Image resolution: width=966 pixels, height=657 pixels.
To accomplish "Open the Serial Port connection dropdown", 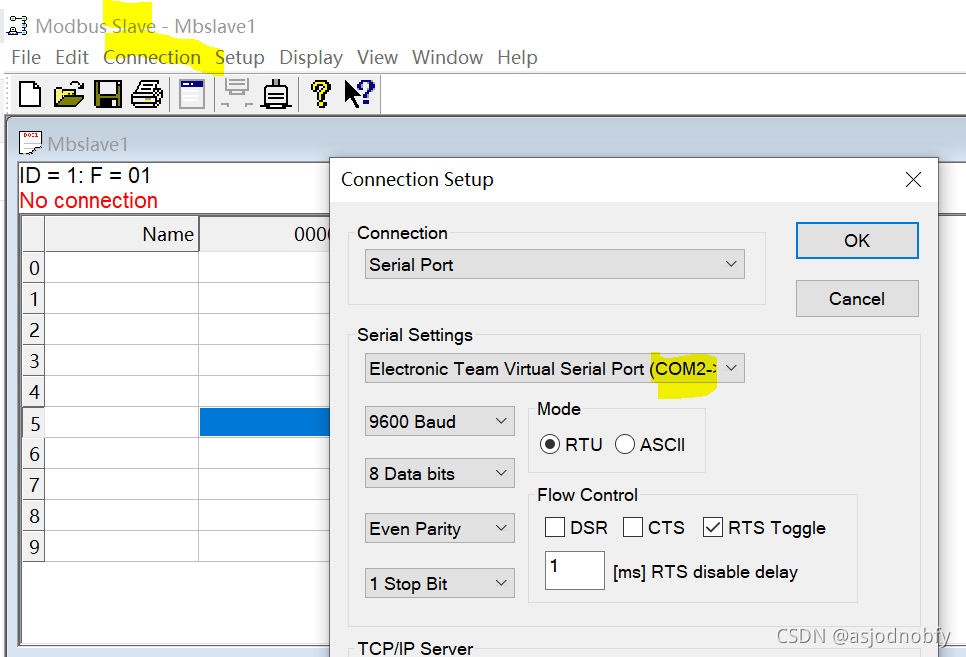I will pyautogui.click(x=554, y=264).
